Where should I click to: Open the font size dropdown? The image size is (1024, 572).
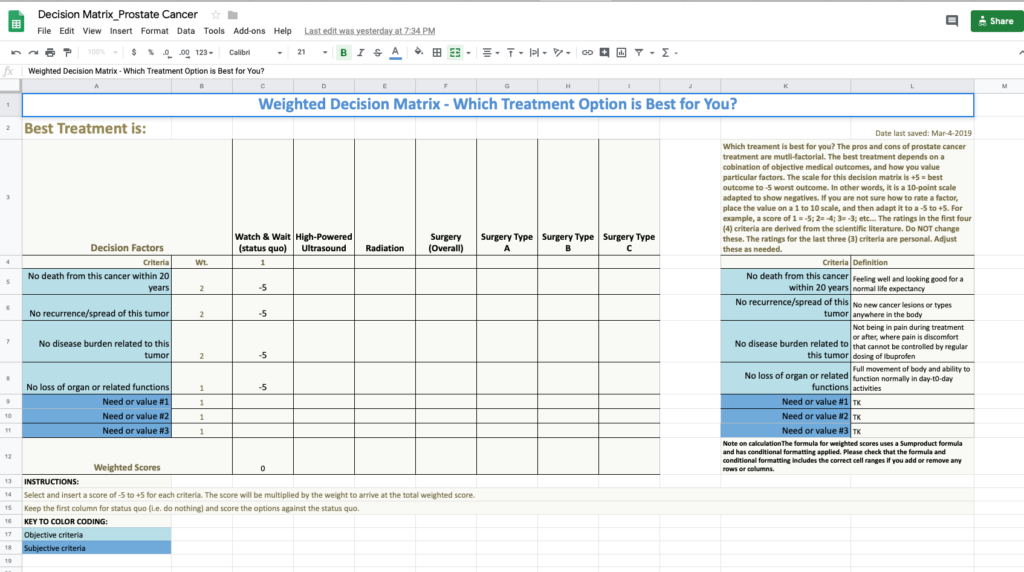click(x=312, y=53)
